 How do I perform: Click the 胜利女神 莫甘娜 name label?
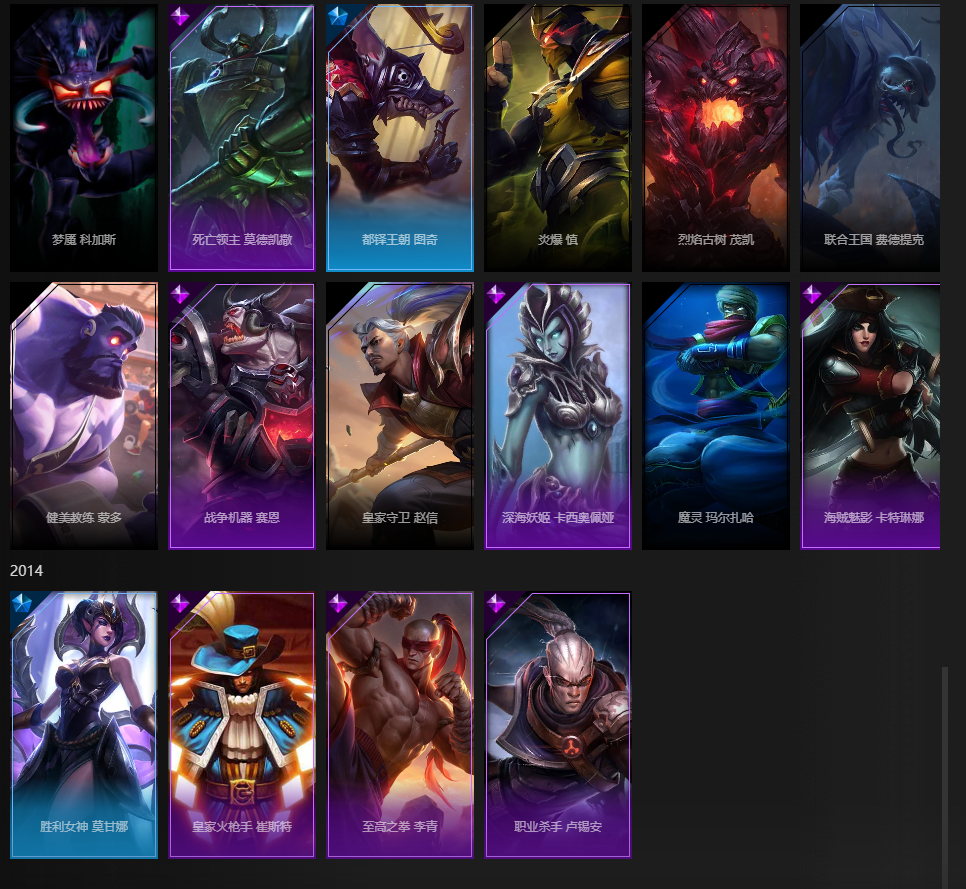point(84,826)
